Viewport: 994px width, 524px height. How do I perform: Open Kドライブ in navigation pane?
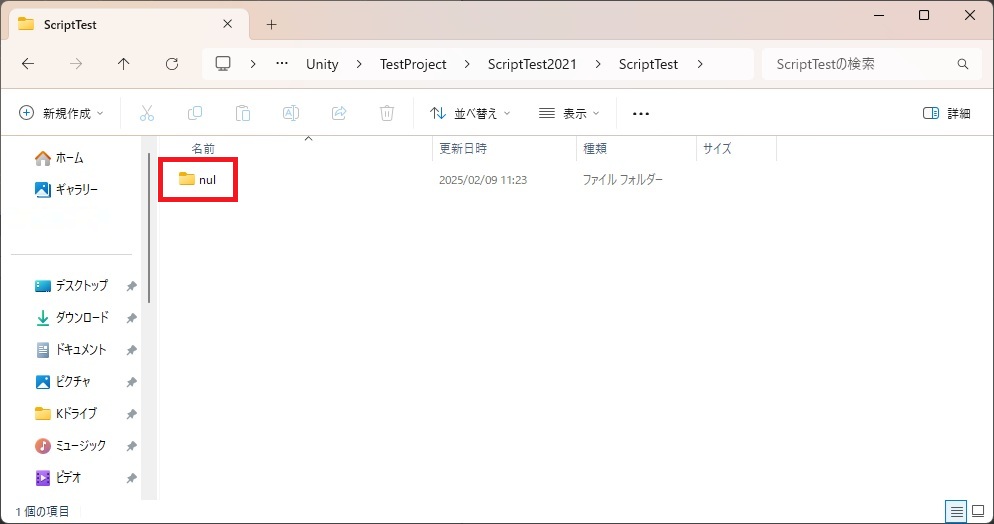tap(66, 414)
